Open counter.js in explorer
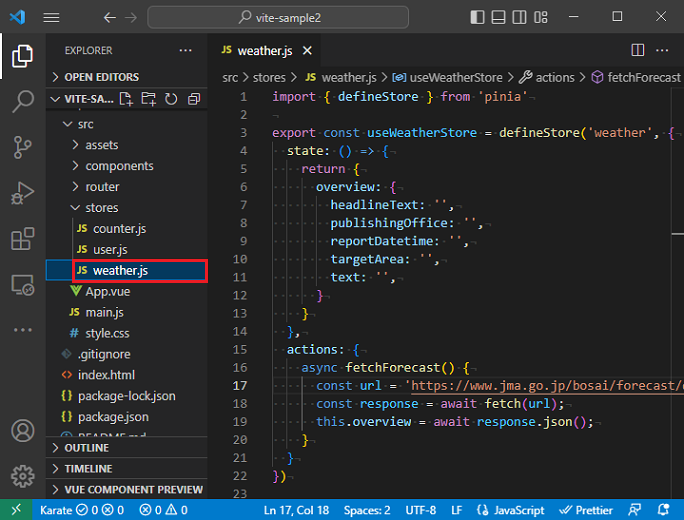684x520 pixels. click(x=127, y=229)
